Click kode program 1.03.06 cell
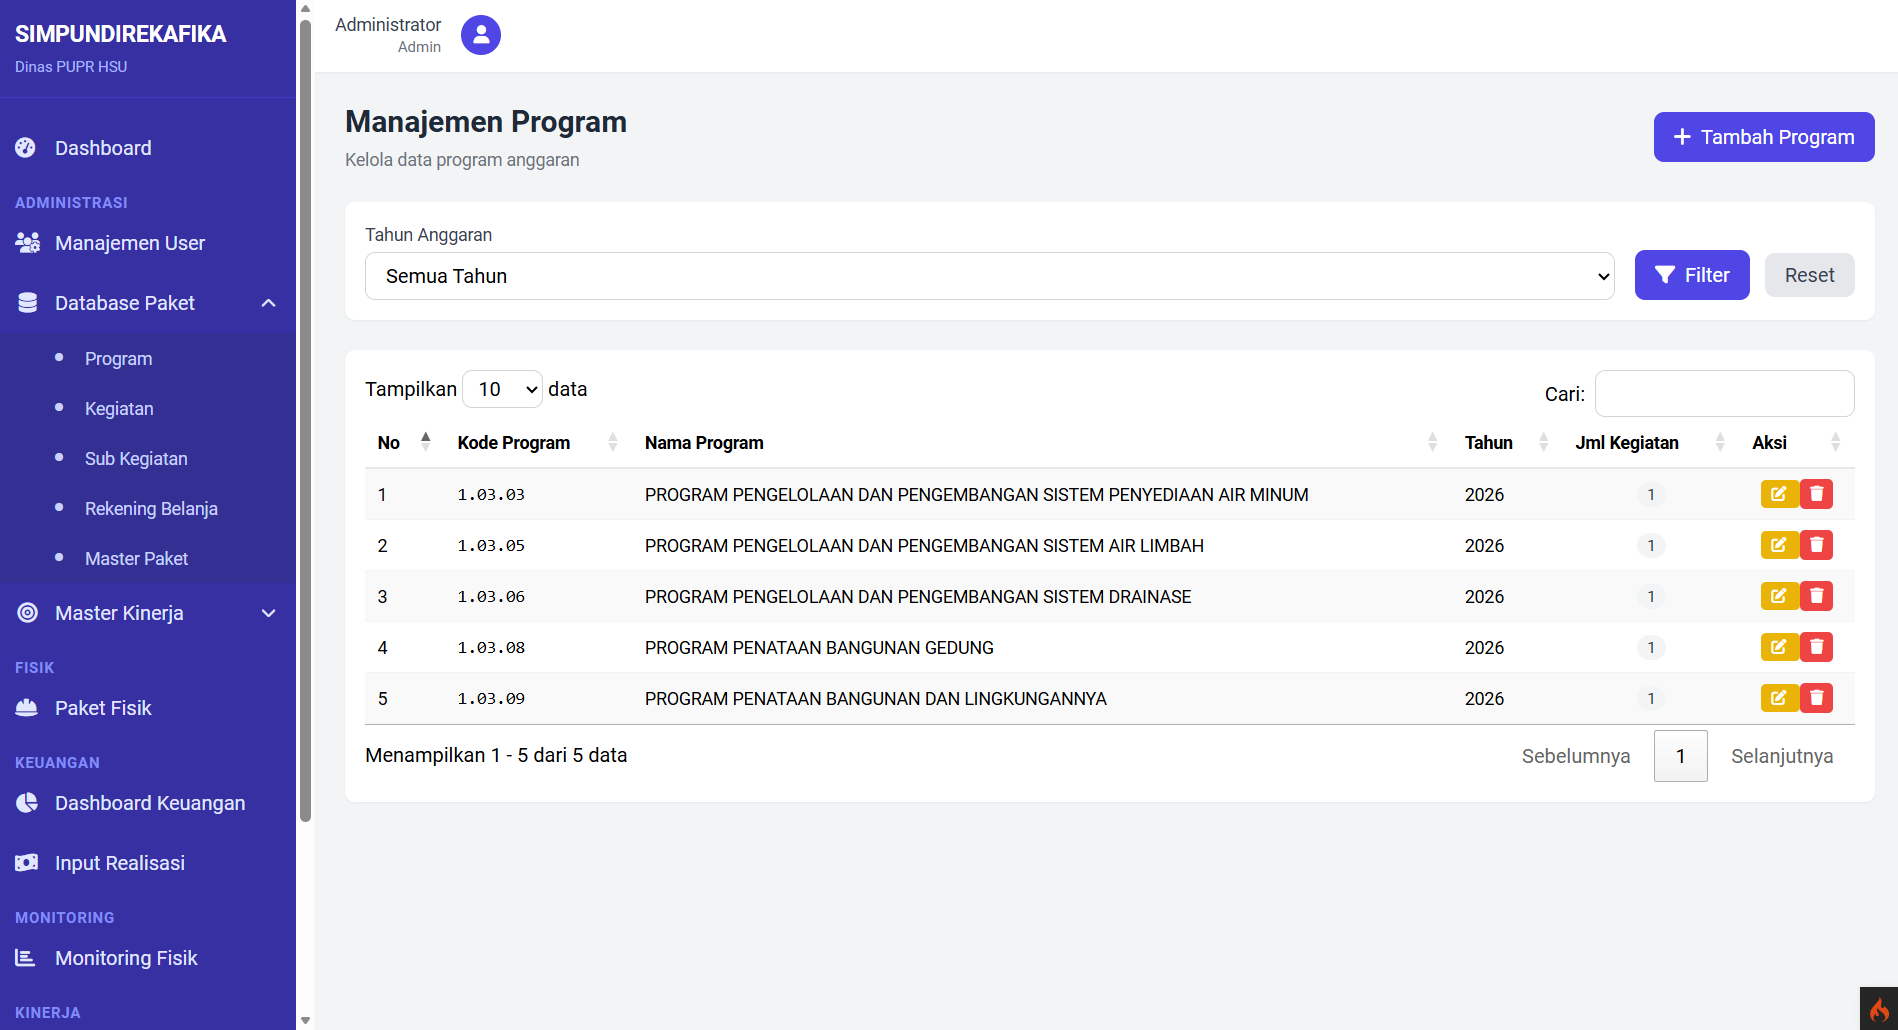Viewport: 1898px width, 1030px height. 491,596
